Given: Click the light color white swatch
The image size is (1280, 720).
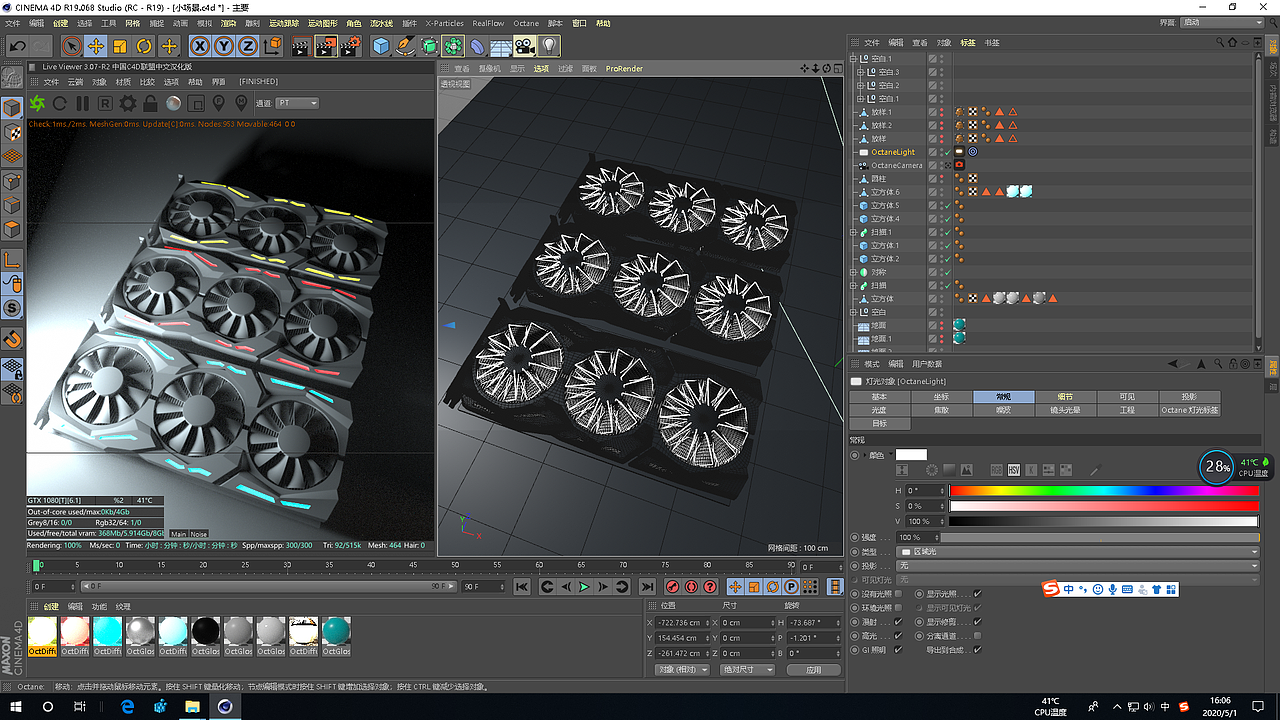Looking at the screenshot, I should 911,455.
